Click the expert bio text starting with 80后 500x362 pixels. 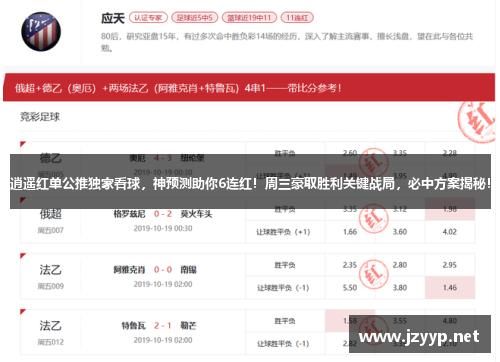point(287,42)
